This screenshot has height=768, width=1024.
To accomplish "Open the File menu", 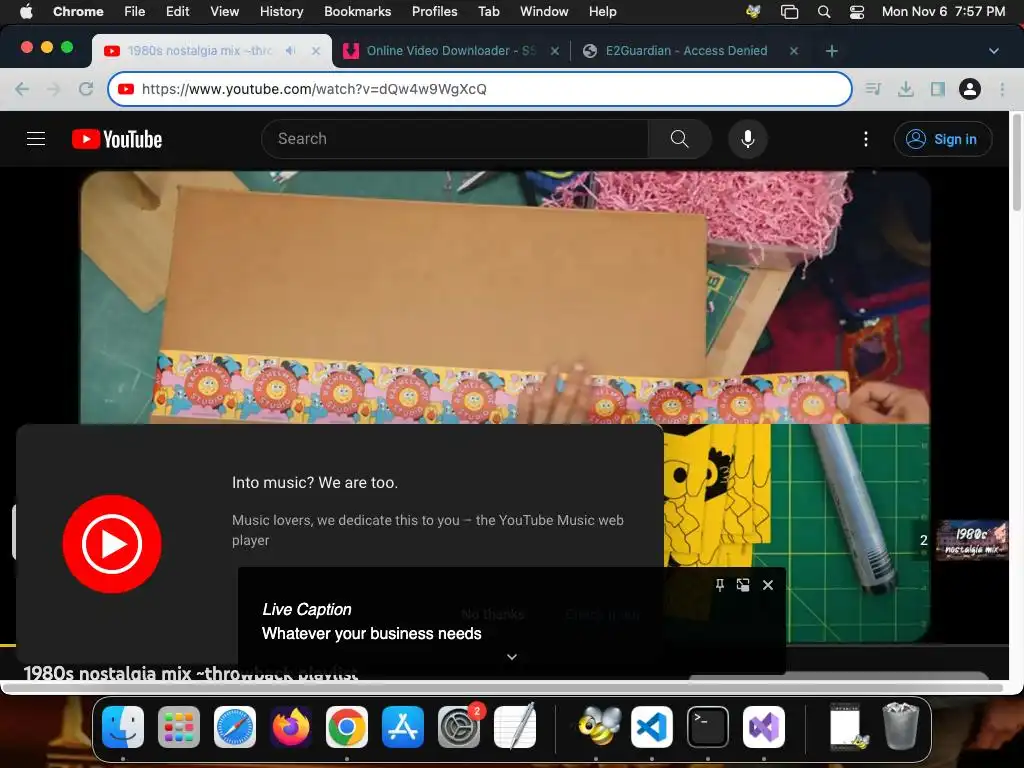I will click(x=135, y=11).
